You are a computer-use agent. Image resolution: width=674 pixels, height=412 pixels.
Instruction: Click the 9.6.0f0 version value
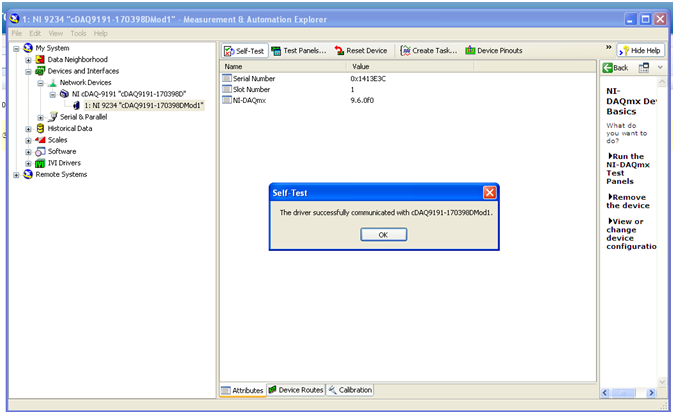[362, 100]
